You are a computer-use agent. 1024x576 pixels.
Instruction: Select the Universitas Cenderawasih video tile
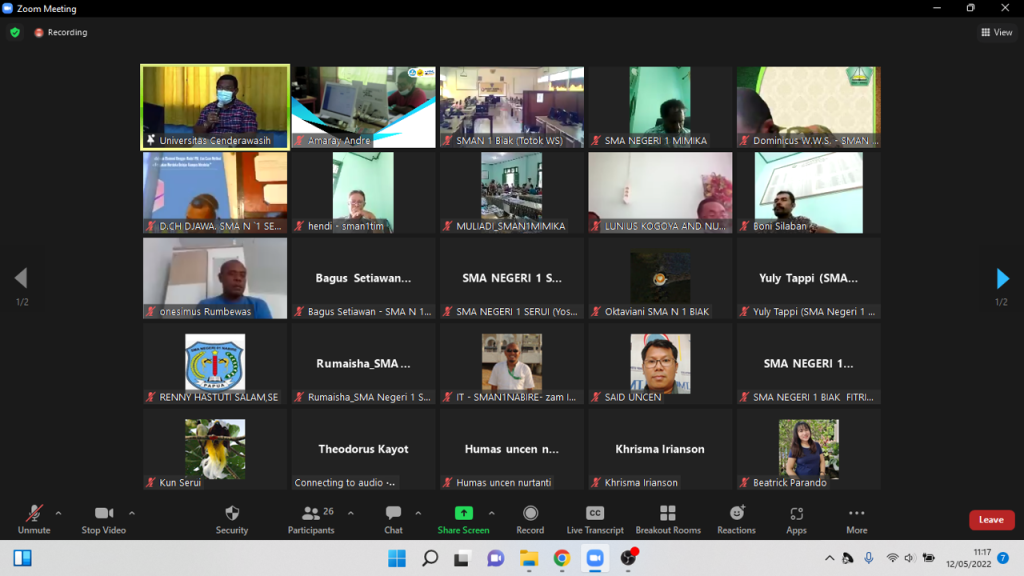click(215, 107)
